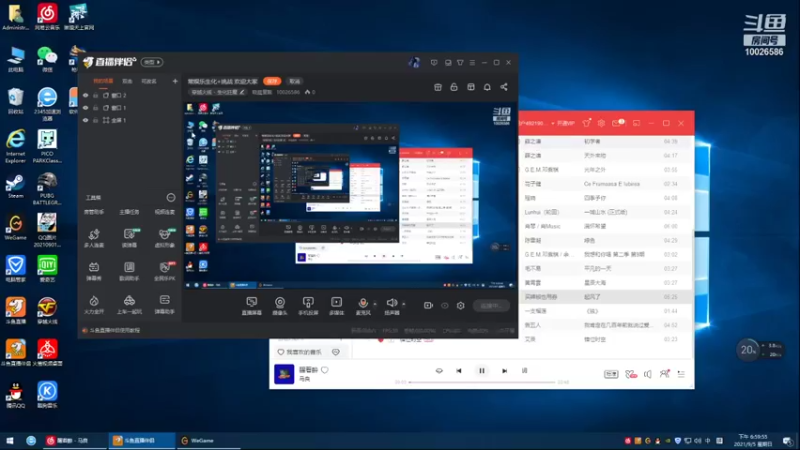The image size is (800, 450).
Task: Open the 多人连麦 tool
Action: (94, 238)
